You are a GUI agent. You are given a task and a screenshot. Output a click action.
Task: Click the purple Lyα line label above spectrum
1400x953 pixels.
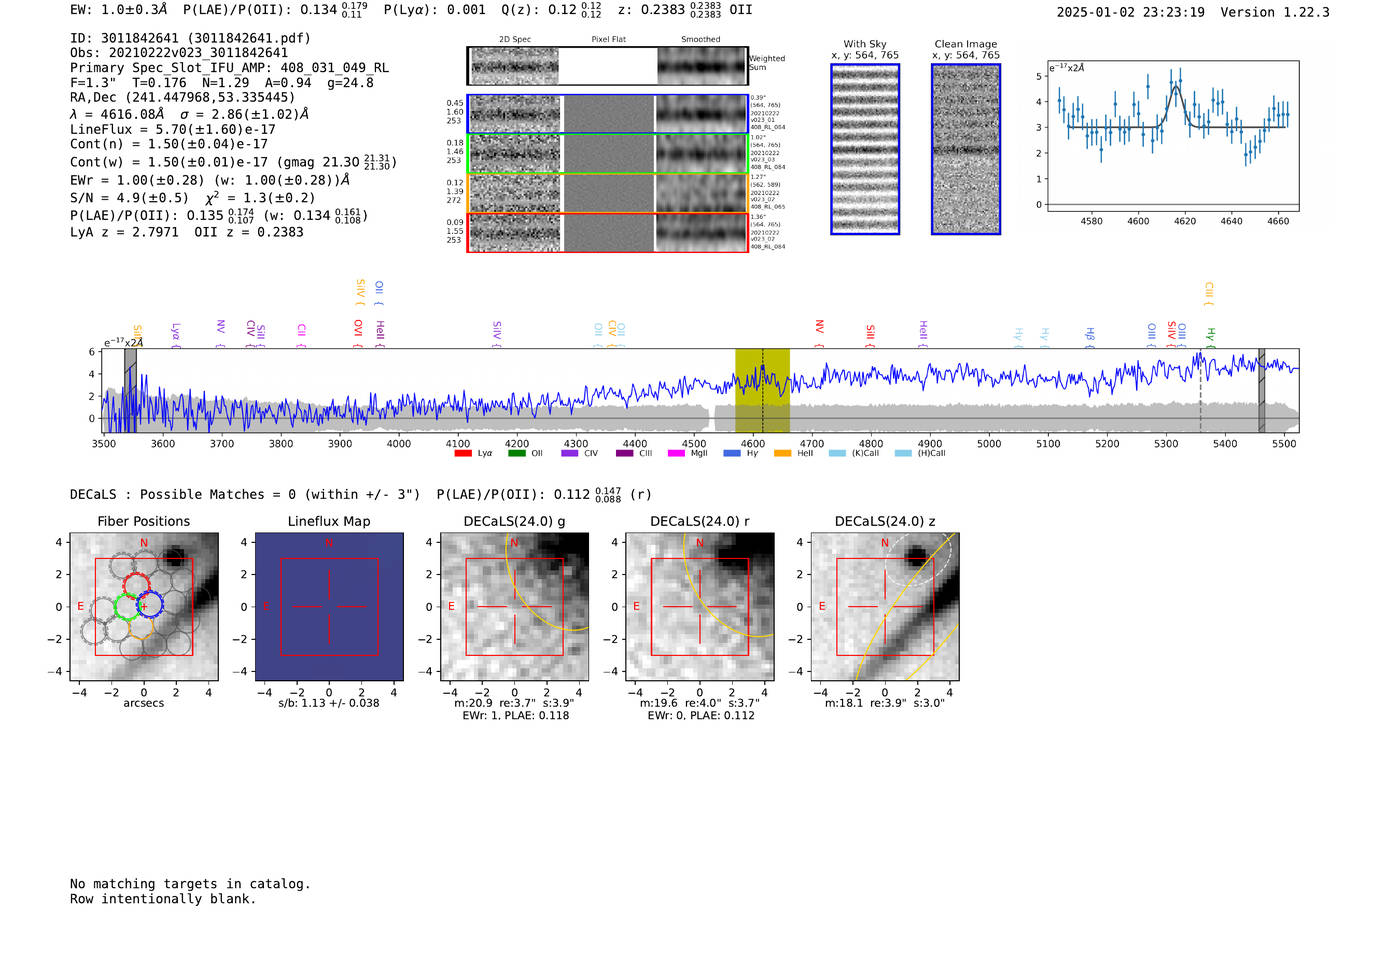click(x=176, y=334)
